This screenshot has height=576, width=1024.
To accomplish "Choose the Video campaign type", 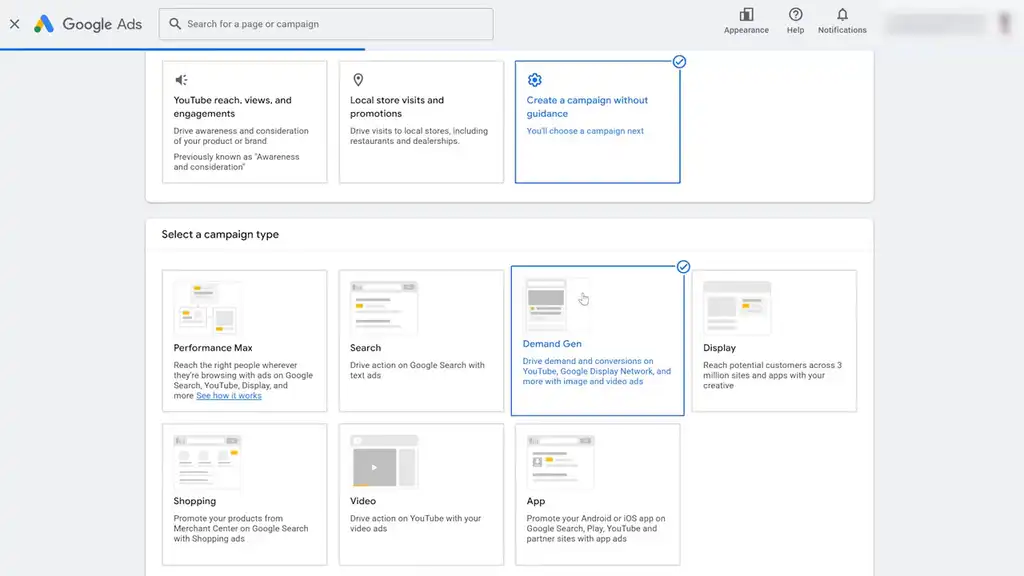I will click(x=421, y=494).
